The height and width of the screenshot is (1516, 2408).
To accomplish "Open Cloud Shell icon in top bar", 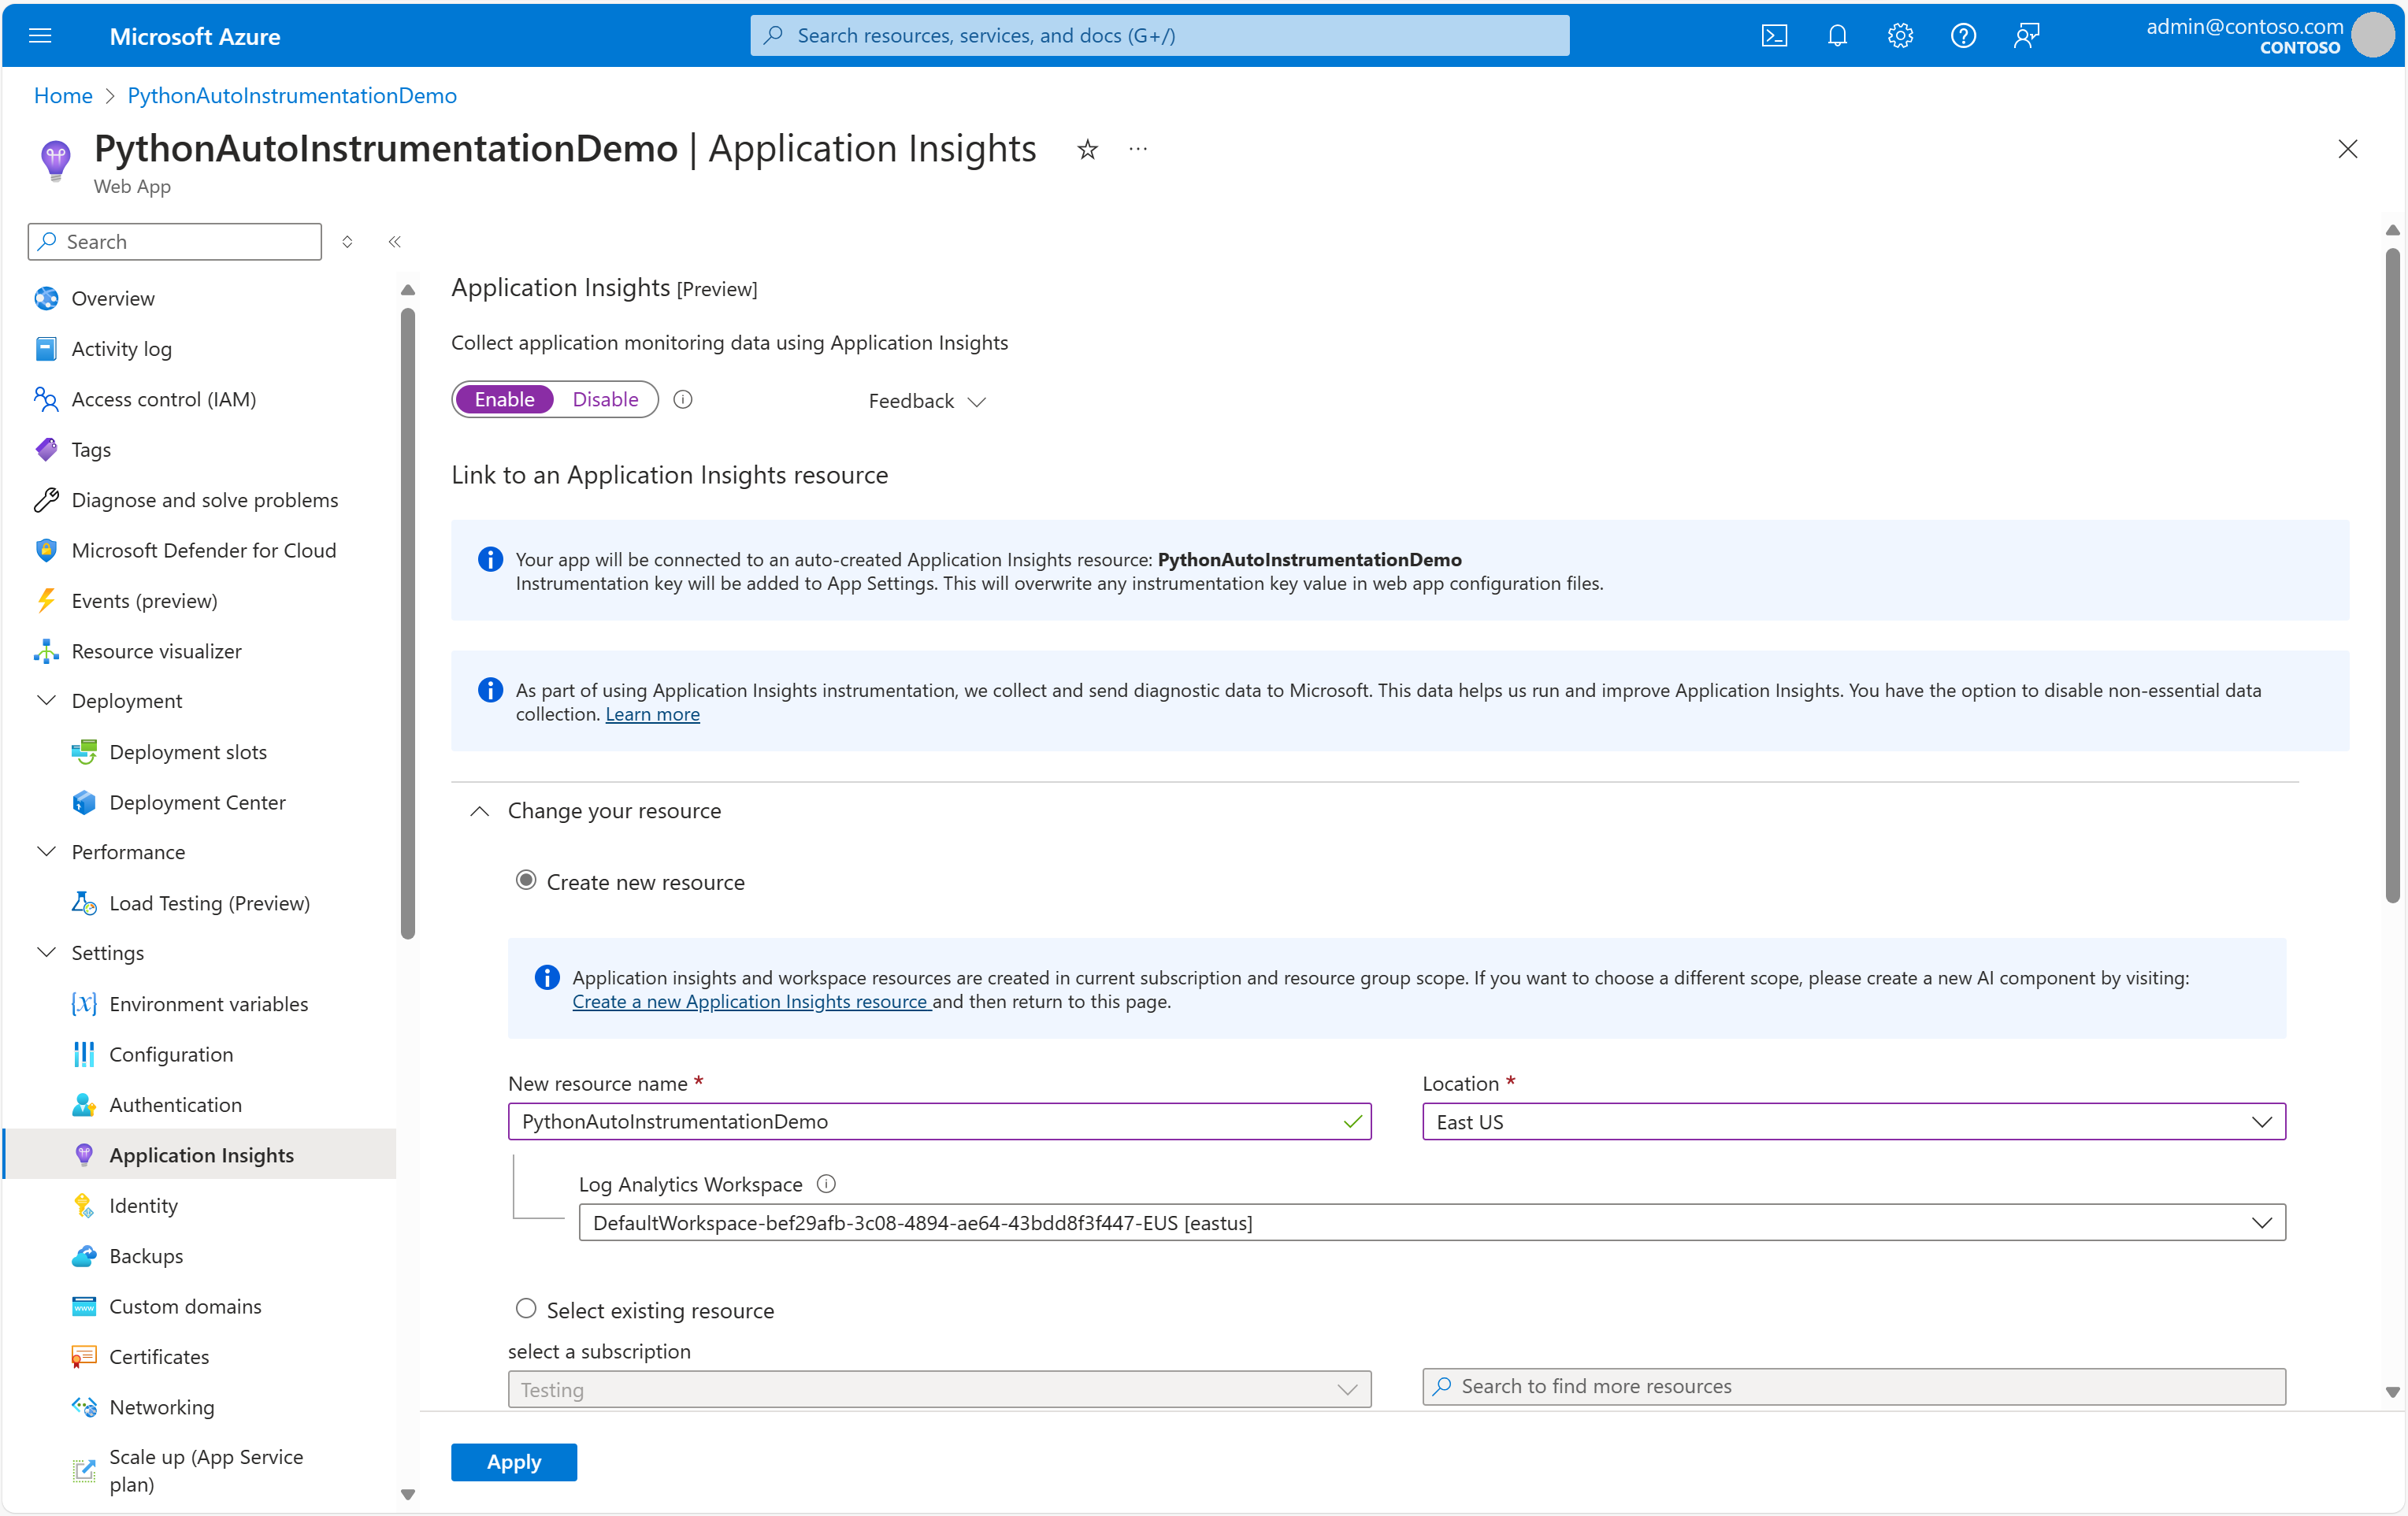I will (1774, 36).
